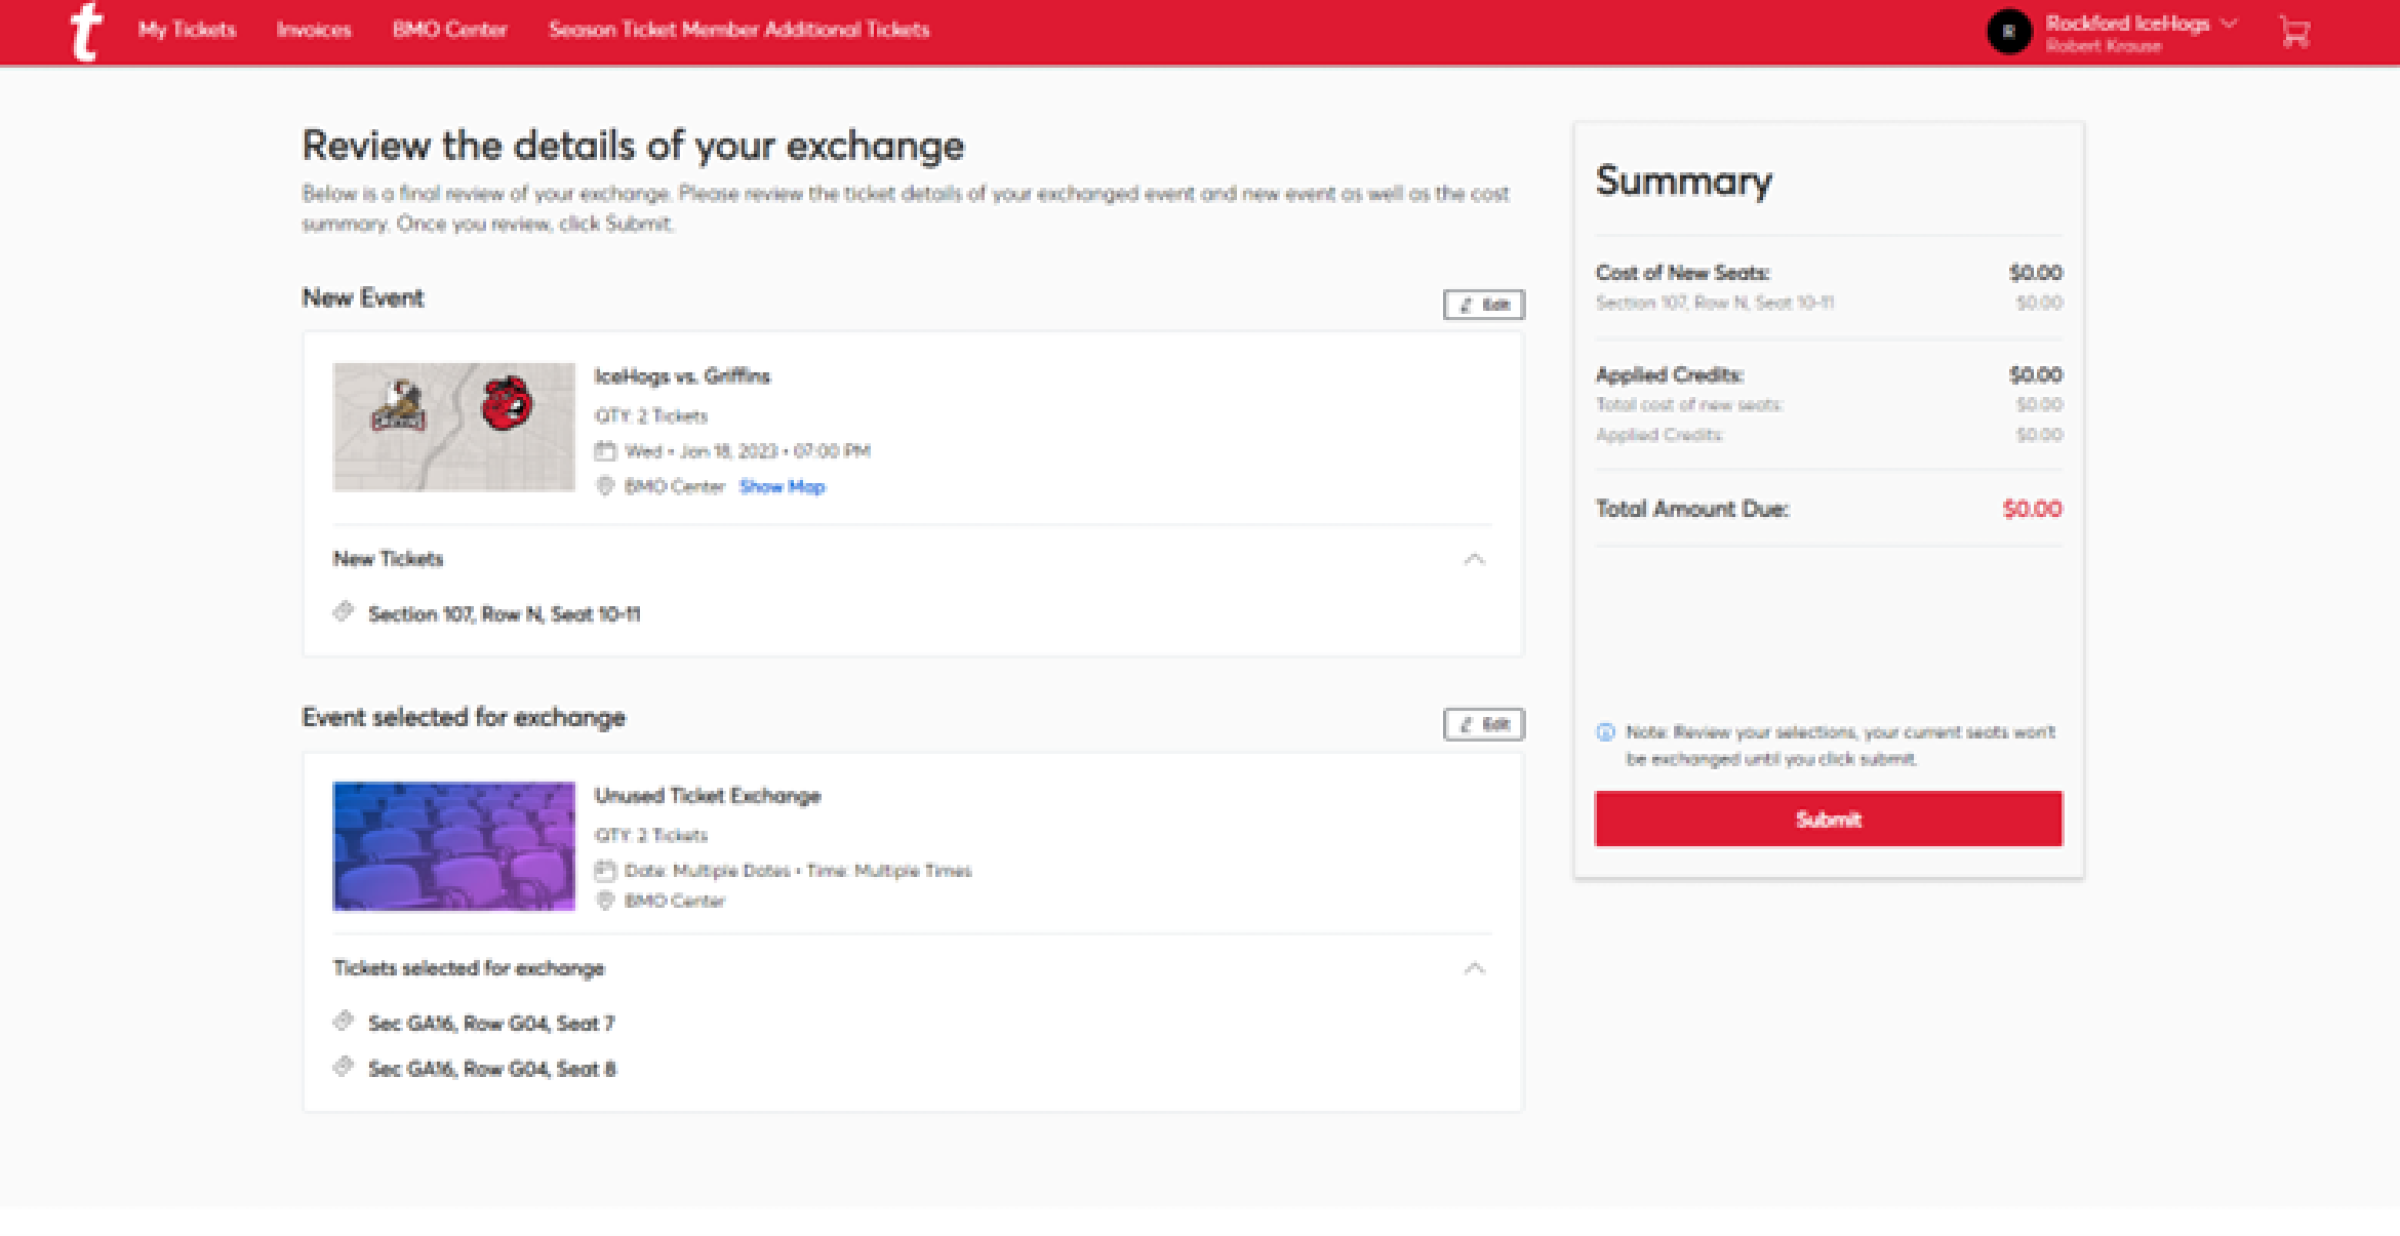Click calendar icon beside Wed Jan 18 date
The image size is (2400, 1236).
point(605,451)
